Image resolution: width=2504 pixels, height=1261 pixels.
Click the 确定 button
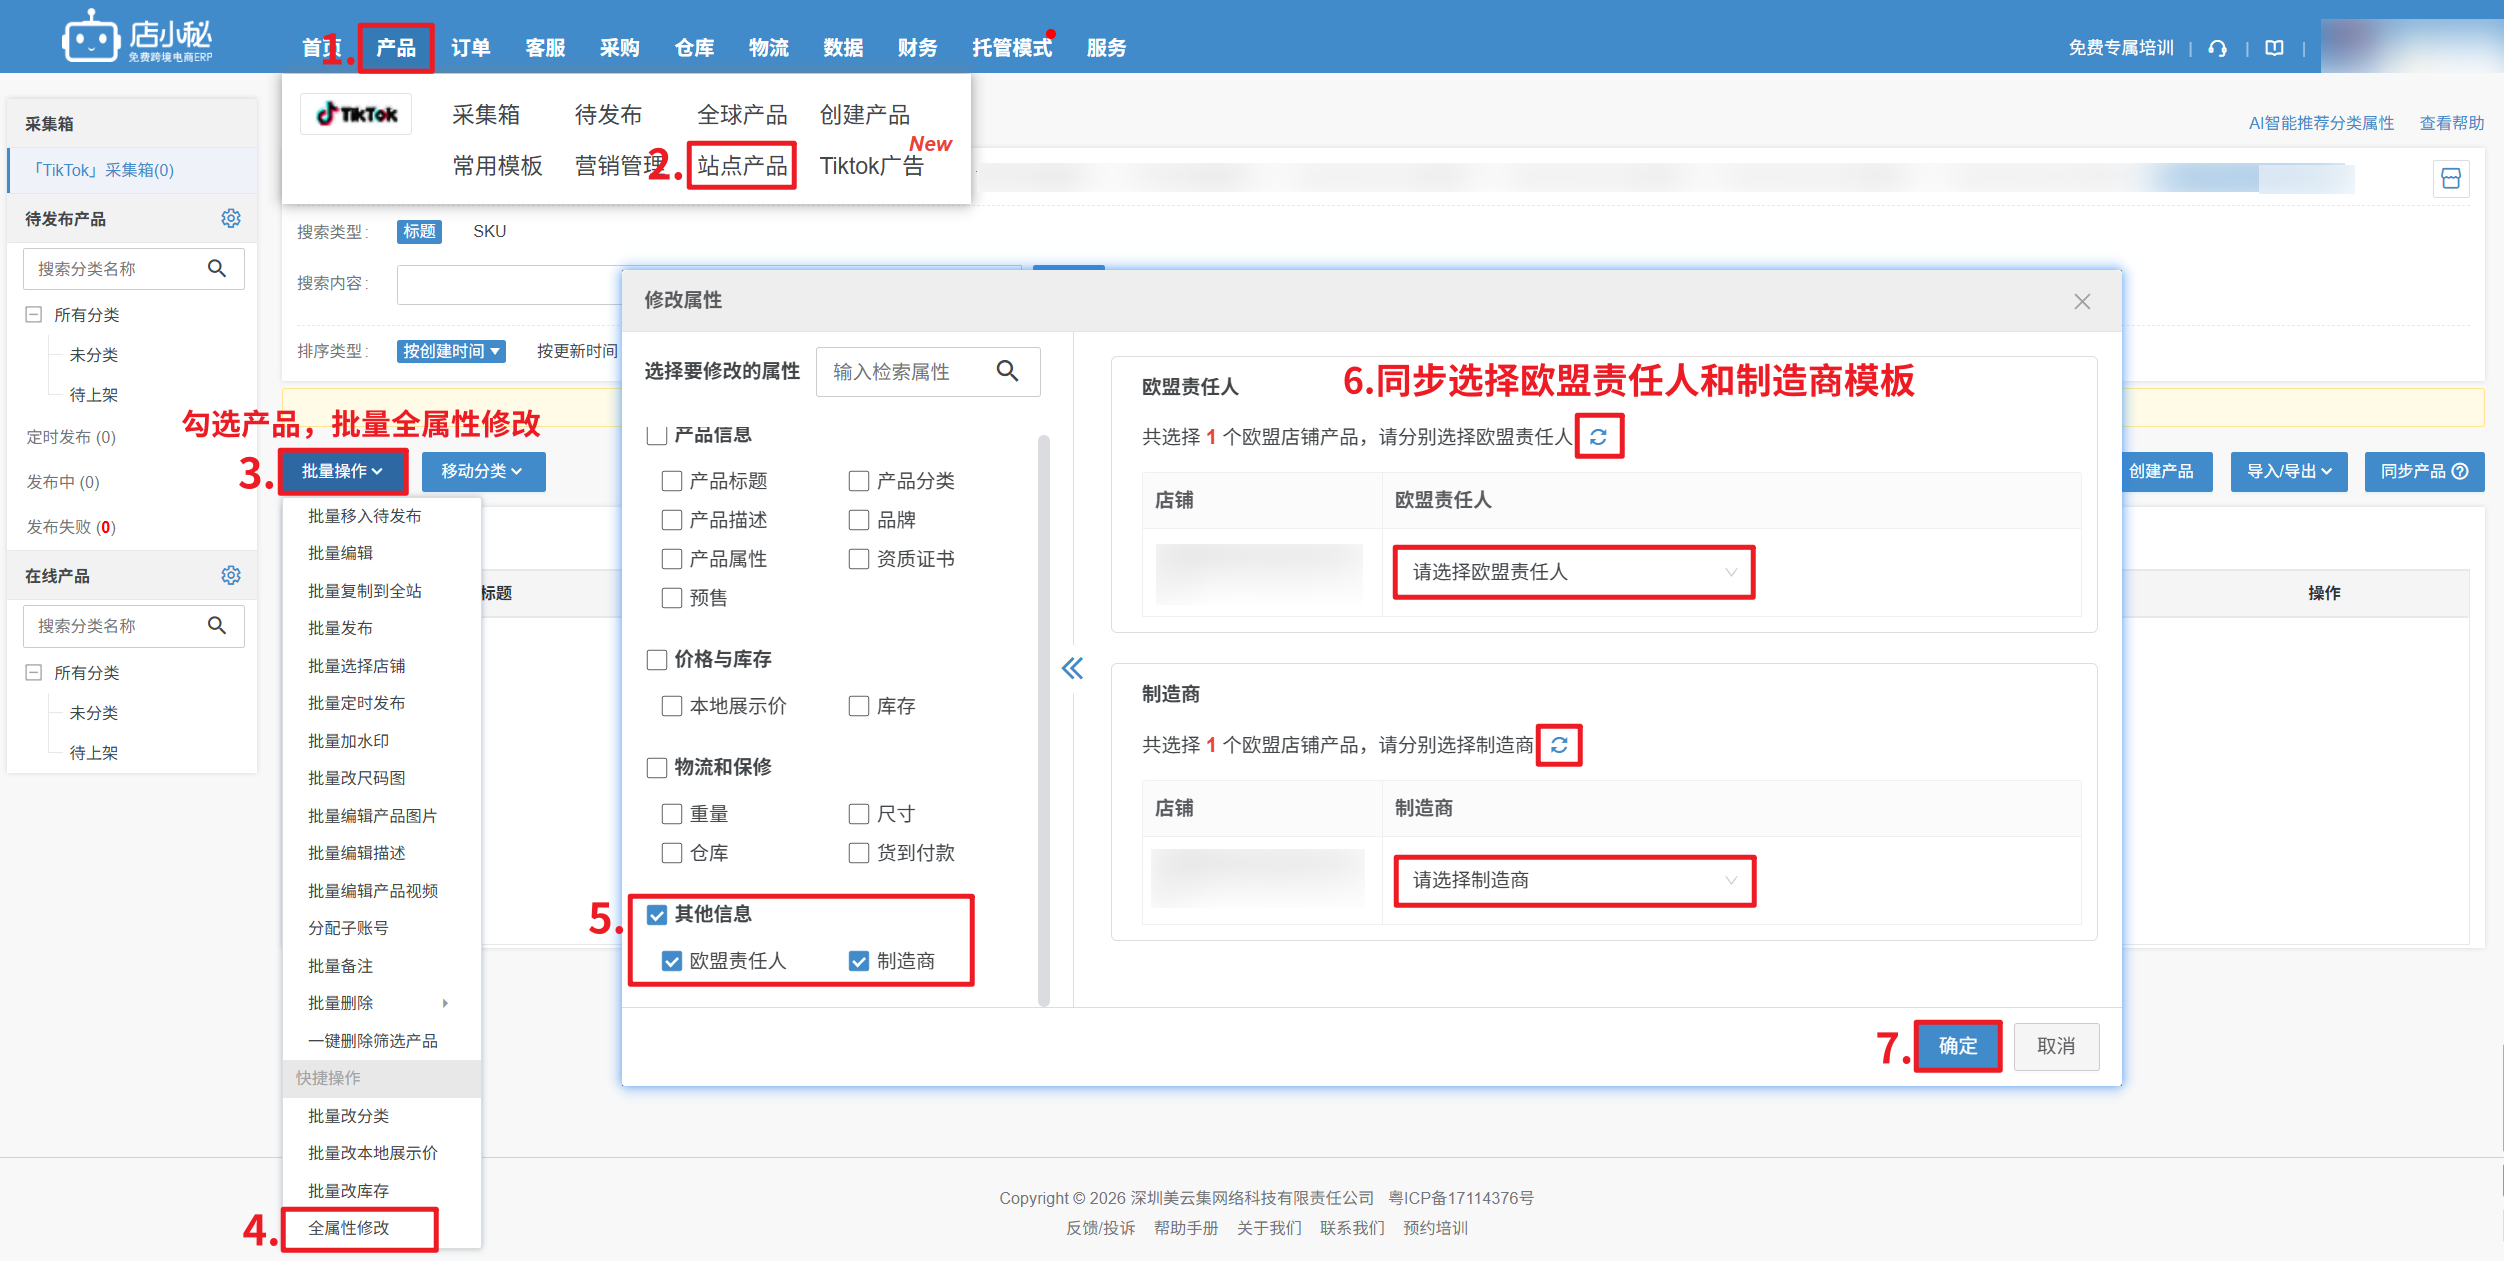point(1957,1046)
